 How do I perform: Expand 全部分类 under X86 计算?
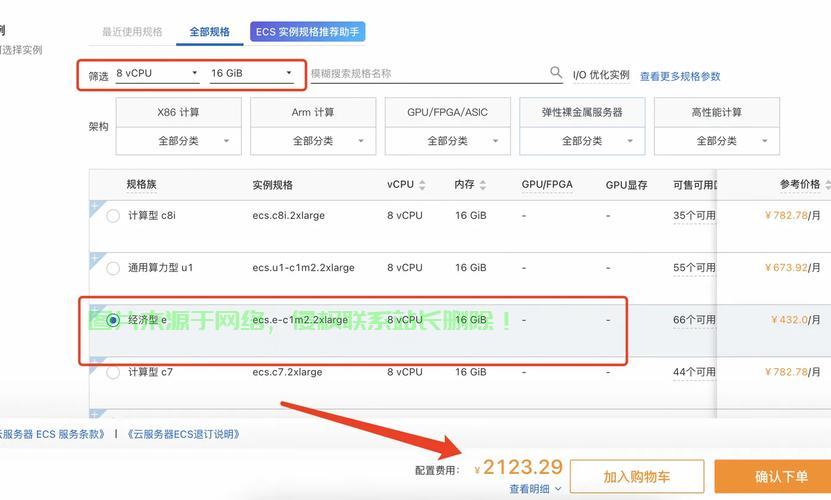click(x=179, y=141)
